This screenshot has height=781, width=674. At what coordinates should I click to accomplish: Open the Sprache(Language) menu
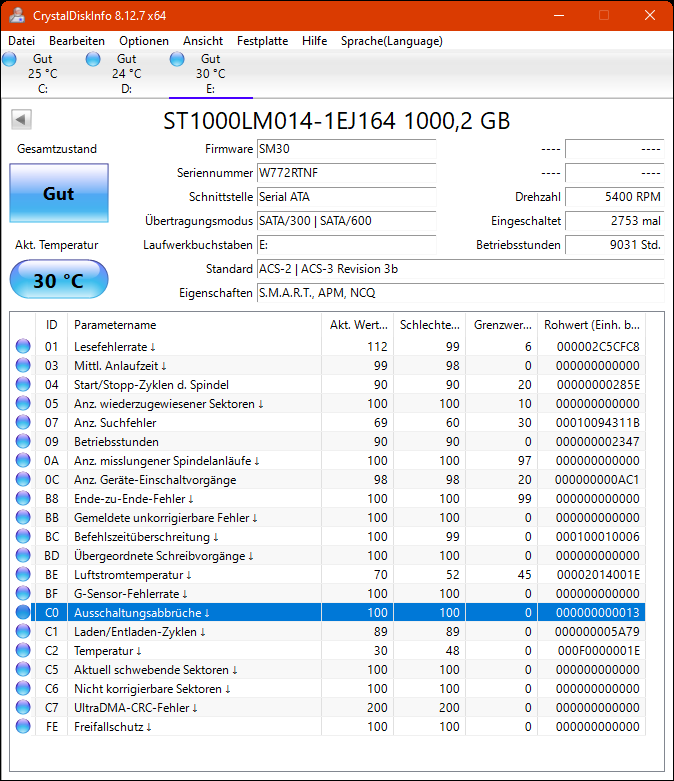tap(392, 41)
